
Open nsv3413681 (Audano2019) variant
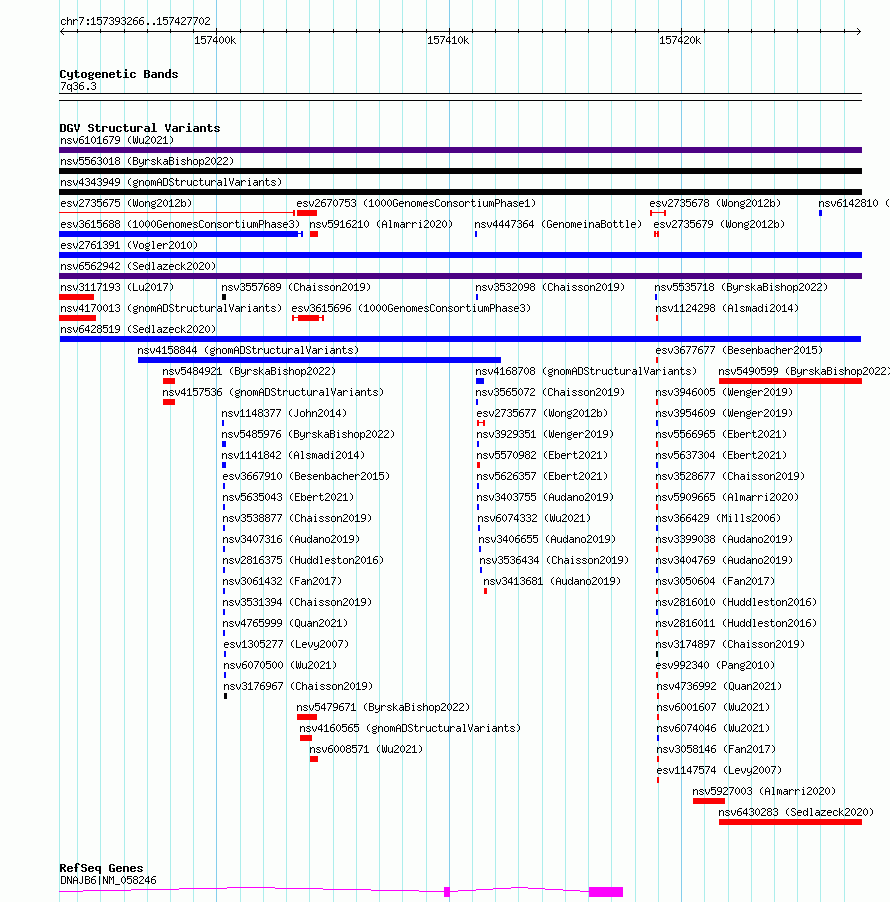[x=552, y=582]
